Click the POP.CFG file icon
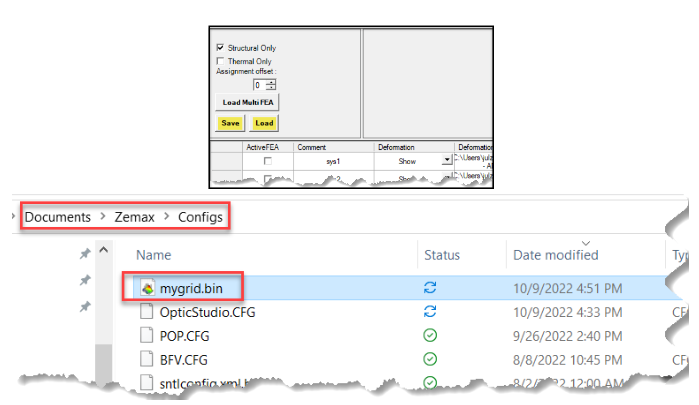699x405 pixels. click(x=147, y=334)
